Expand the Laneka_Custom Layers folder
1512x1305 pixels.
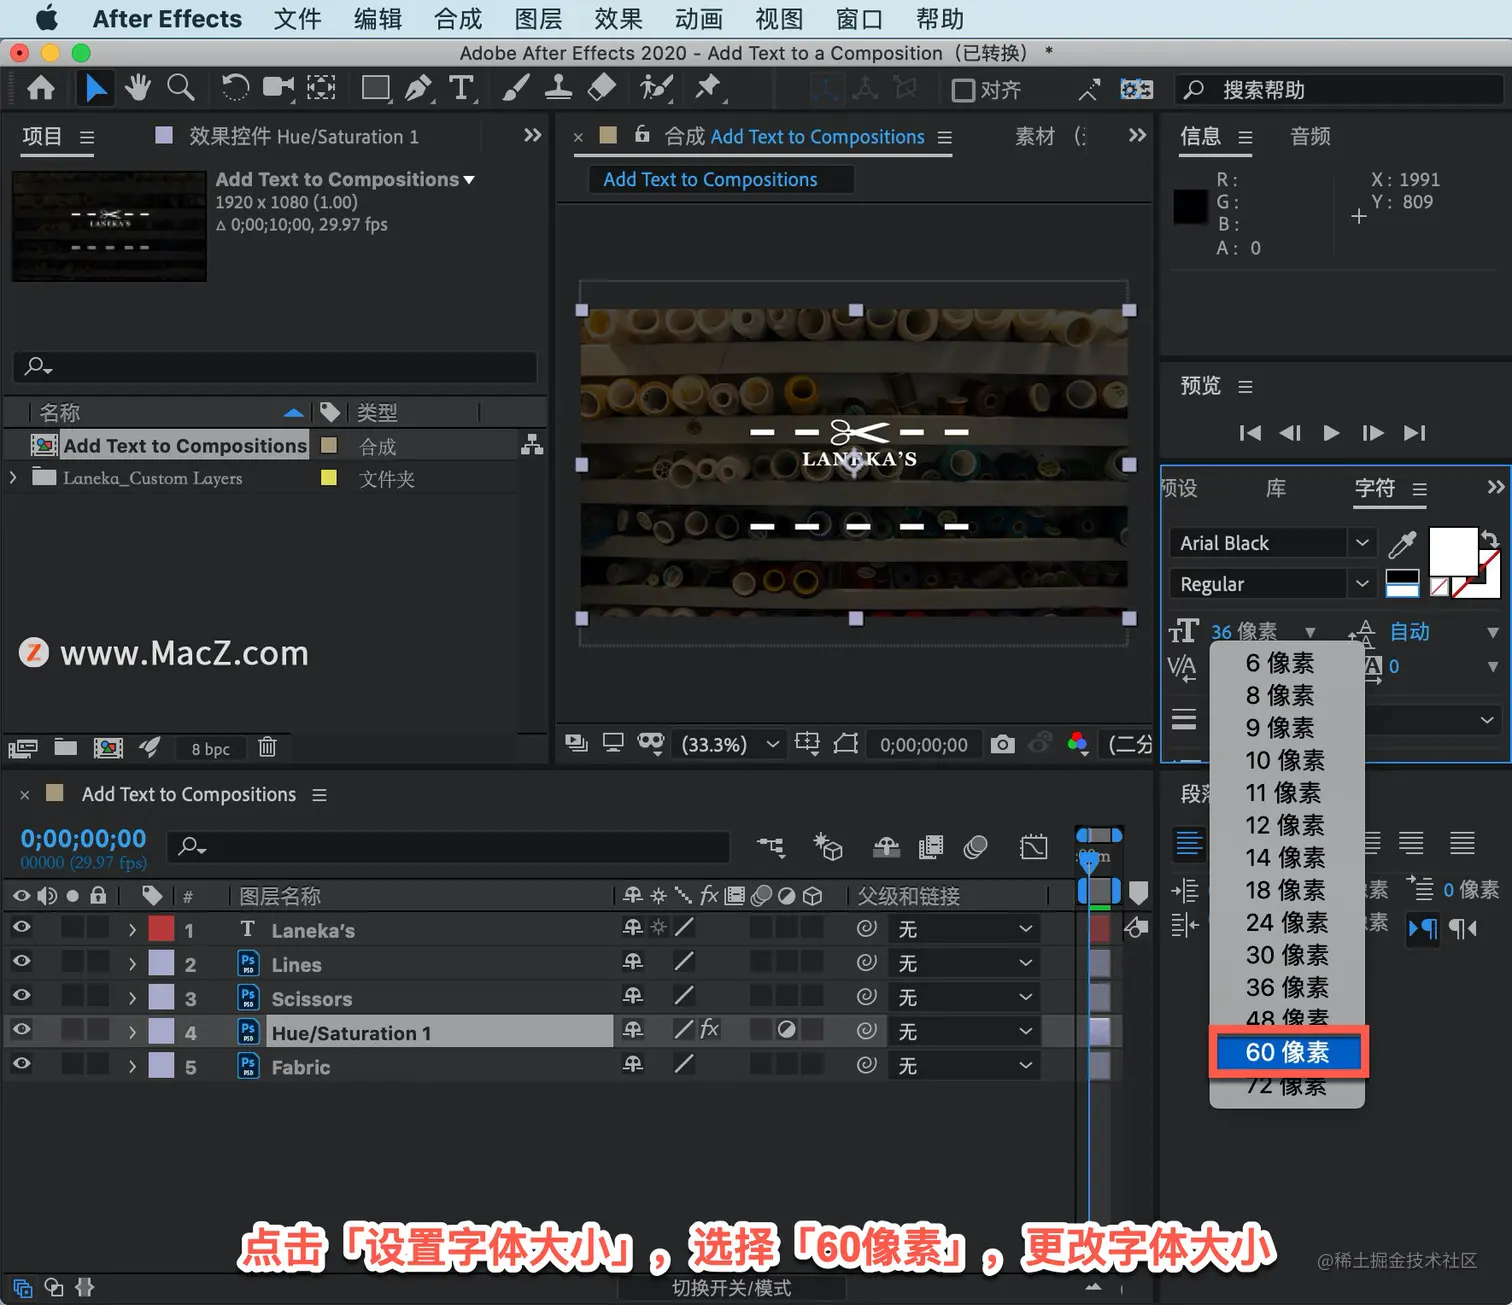click(13, 478)
